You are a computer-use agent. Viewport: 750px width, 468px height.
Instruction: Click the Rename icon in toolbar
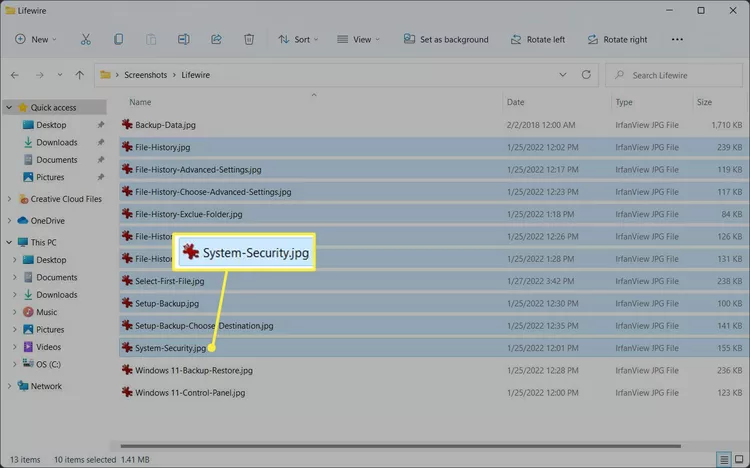pyautogui.click(x=183, y=40)
